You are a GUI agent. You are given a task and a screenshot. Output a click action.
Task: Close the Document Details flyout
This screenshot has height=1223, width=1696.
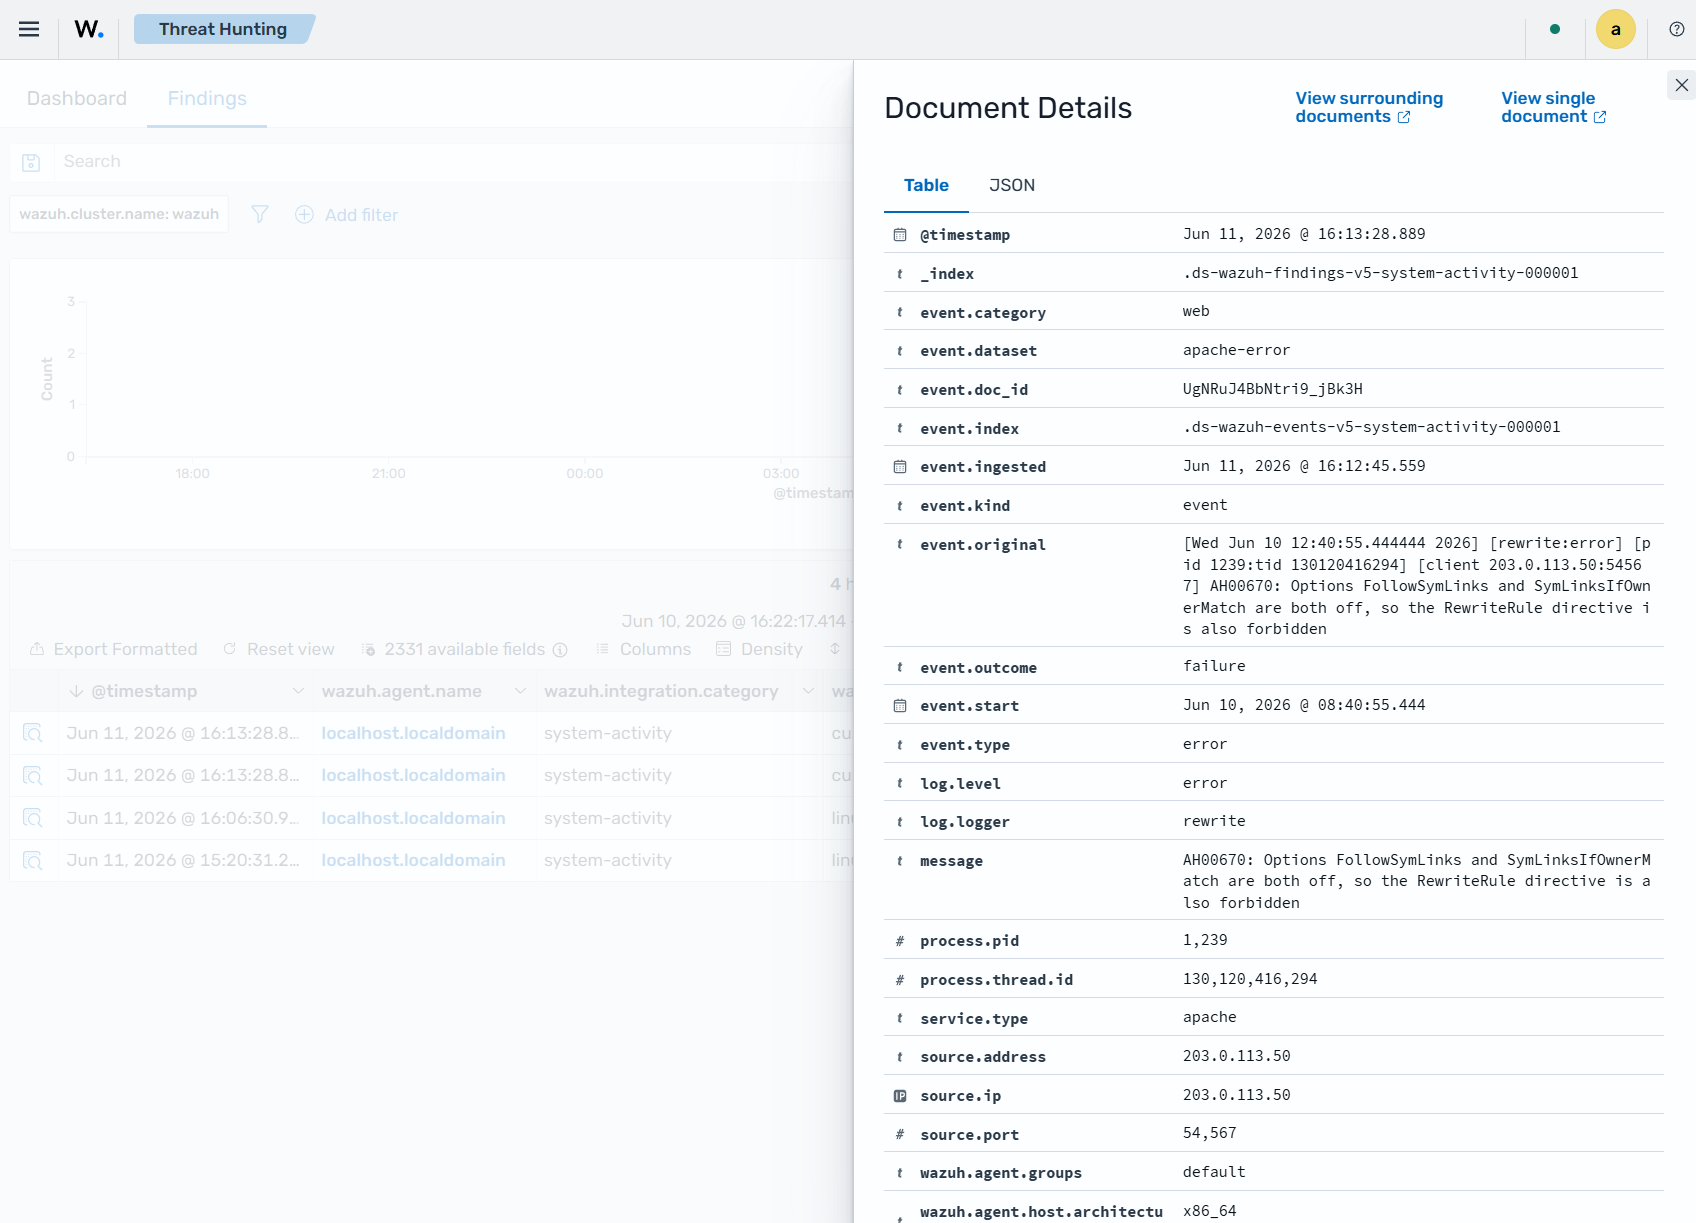point(1682,85)
